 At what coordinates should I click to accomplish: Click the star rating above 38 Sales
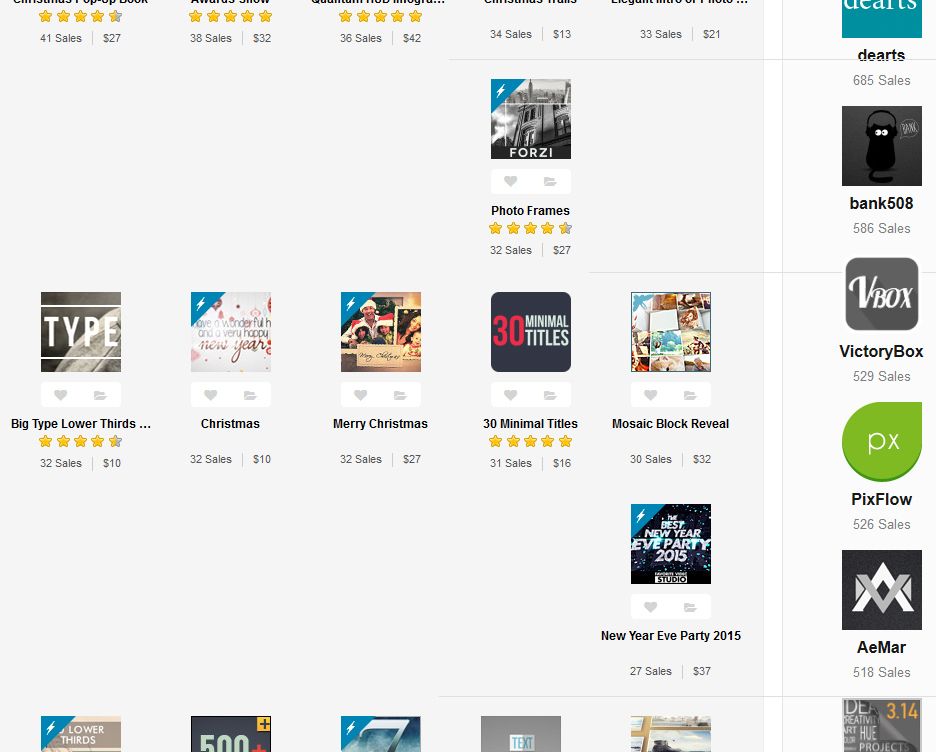click(230, 16)
